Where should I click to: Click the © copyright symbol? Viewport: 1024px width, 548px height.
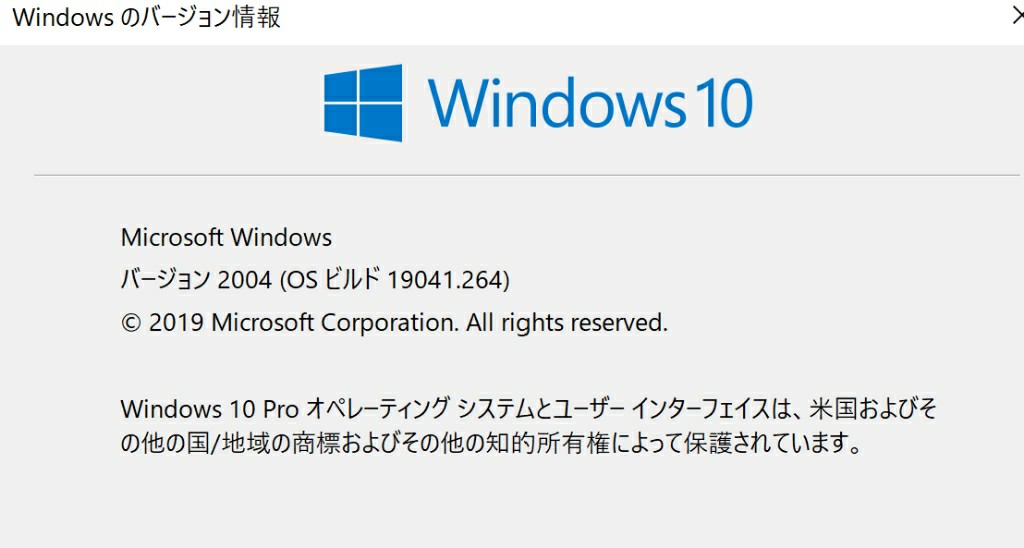131,323
